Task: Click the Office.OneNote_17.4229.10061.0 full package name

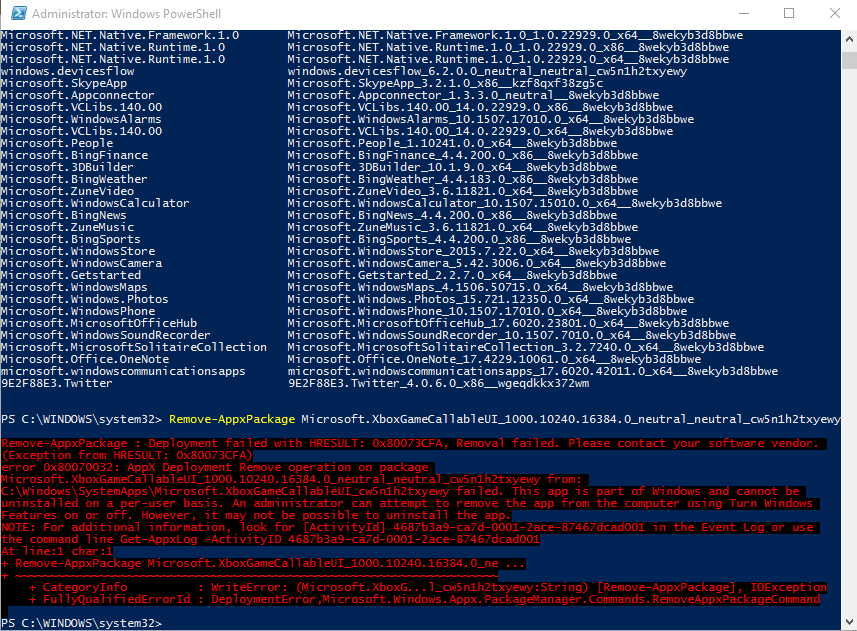Action: click(x=494, y=359)
